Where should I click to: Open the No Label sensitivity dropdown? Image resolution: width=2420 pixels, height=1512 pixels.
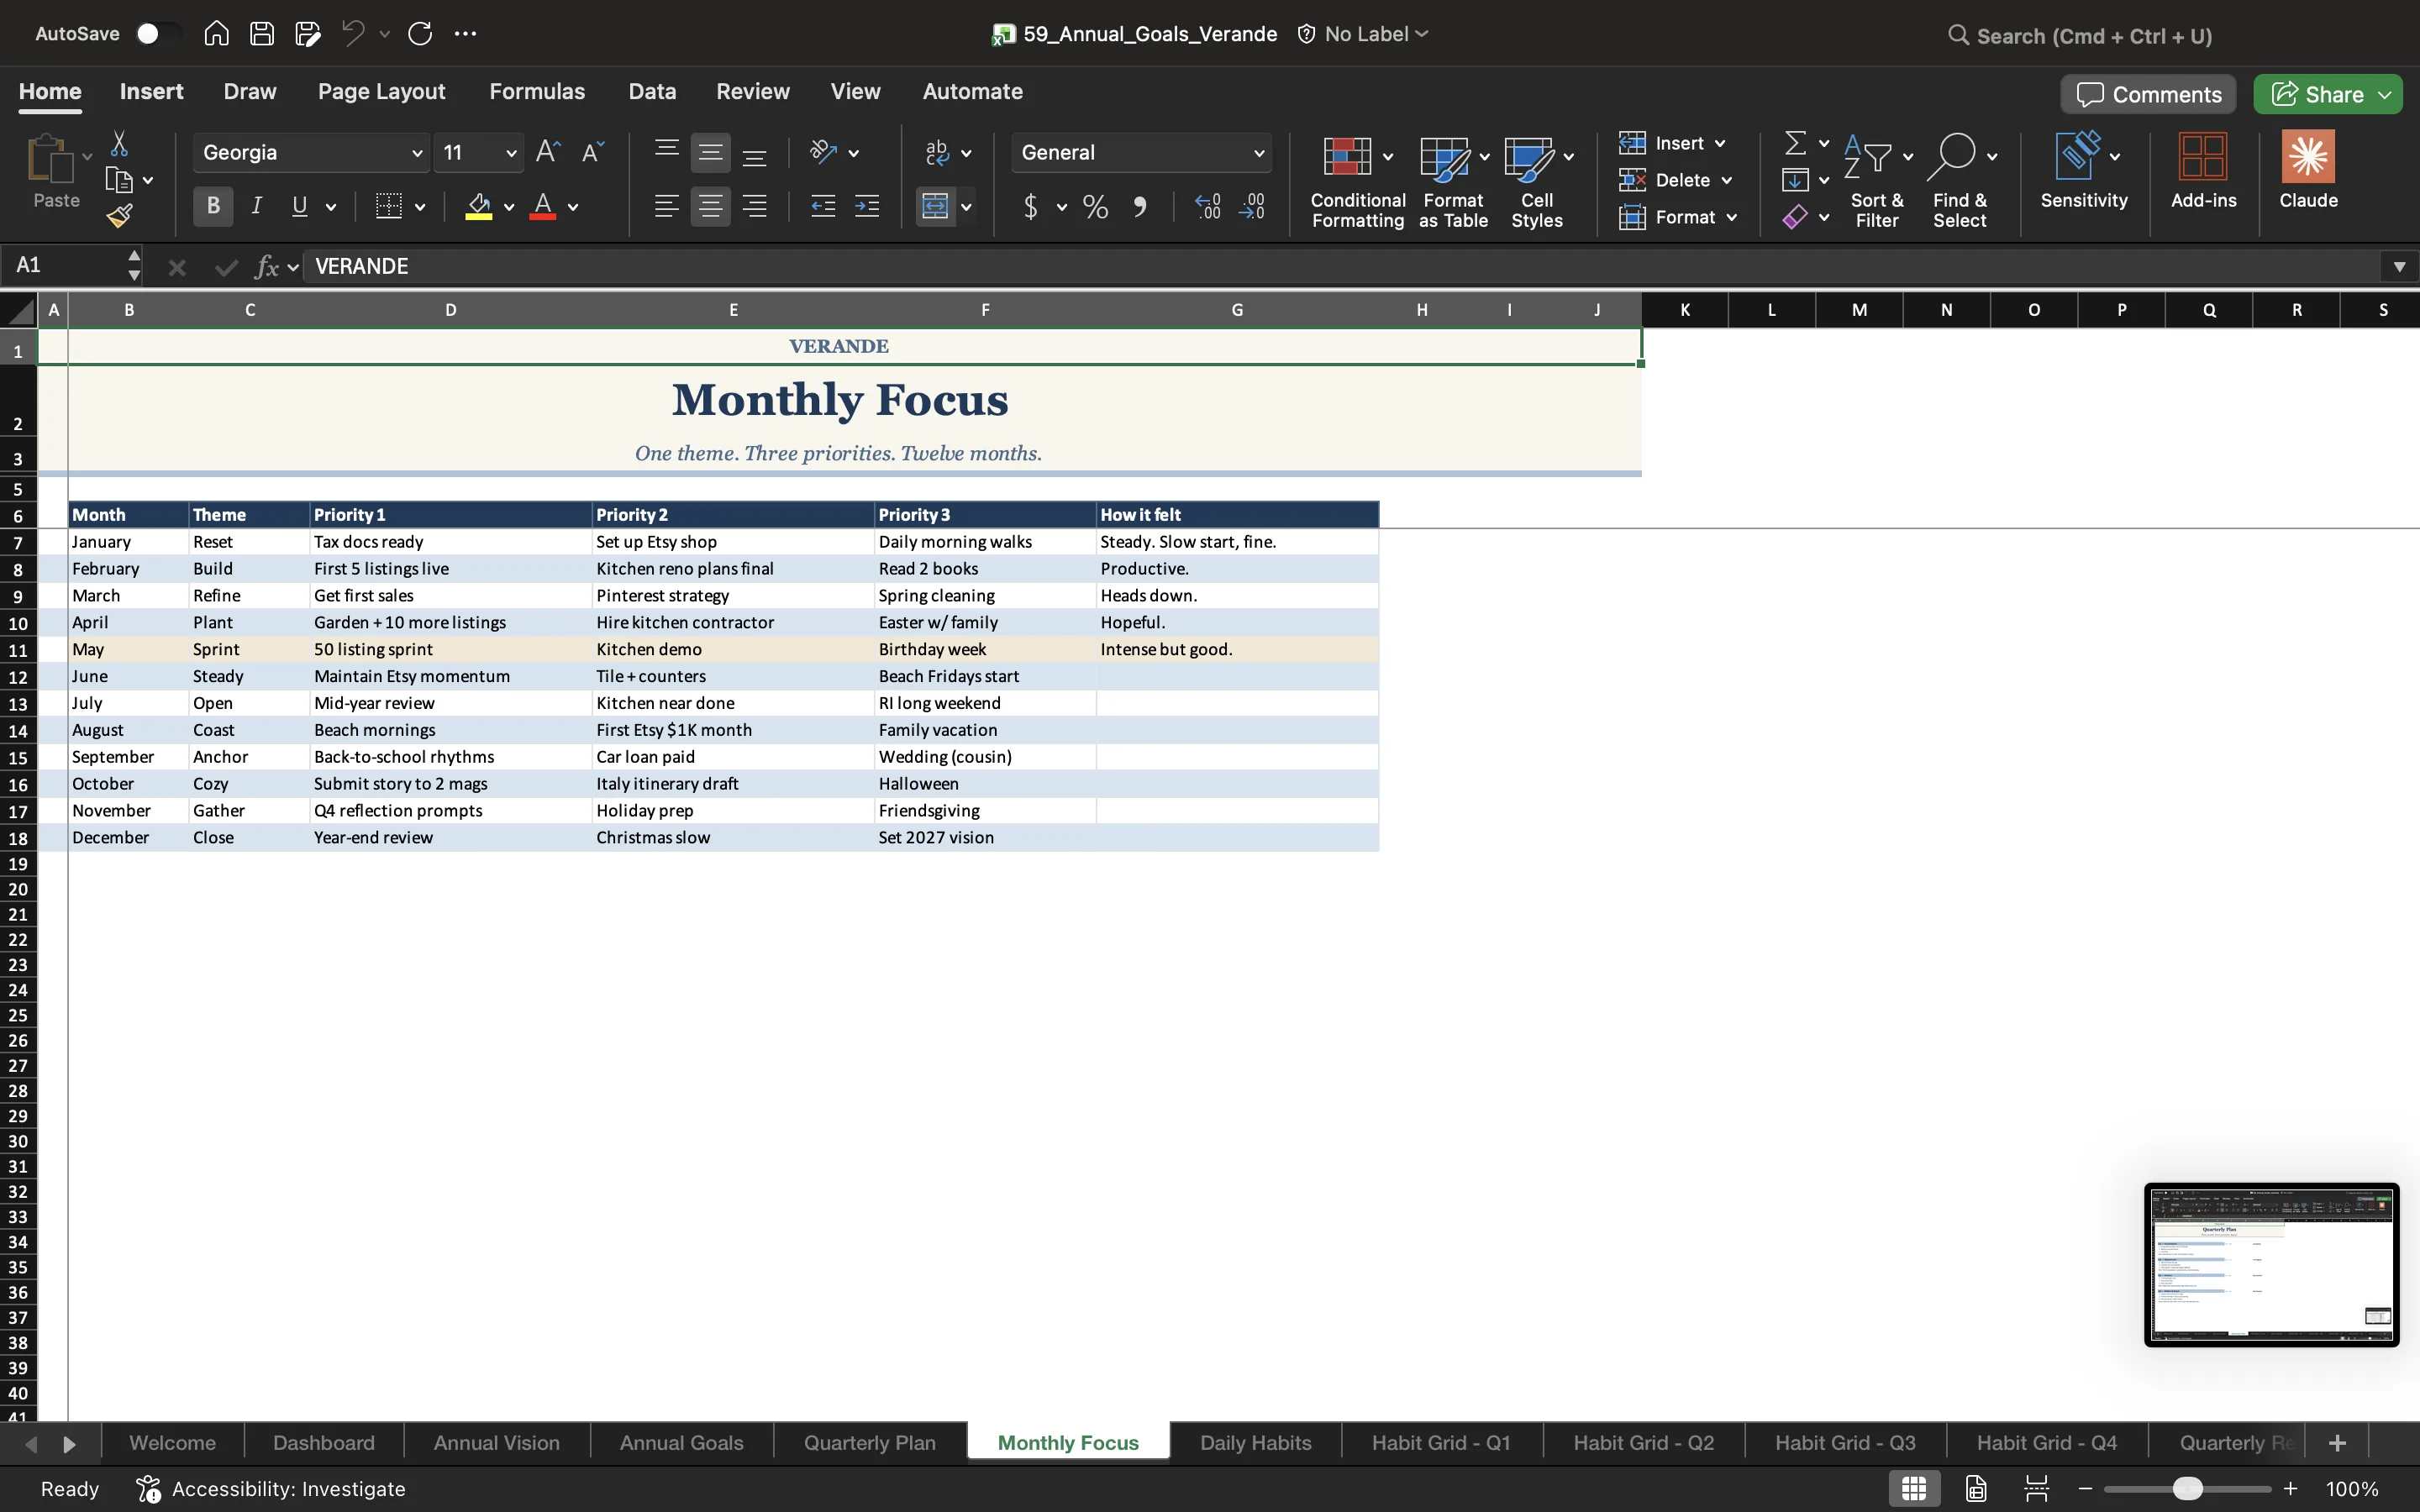pos(1364,34)
